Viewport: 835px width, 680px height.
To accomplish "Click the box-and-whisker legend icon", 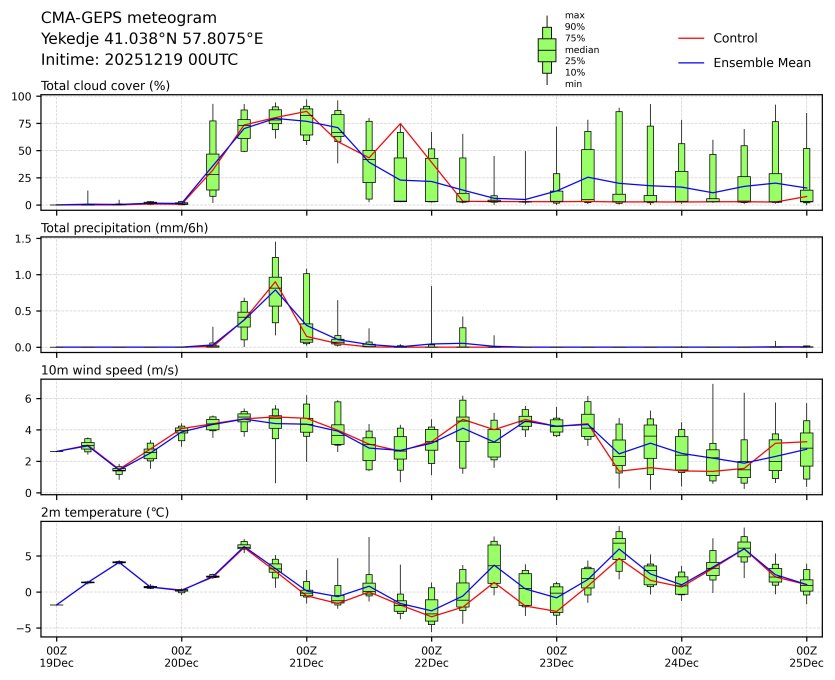I will tap(546, 50).
